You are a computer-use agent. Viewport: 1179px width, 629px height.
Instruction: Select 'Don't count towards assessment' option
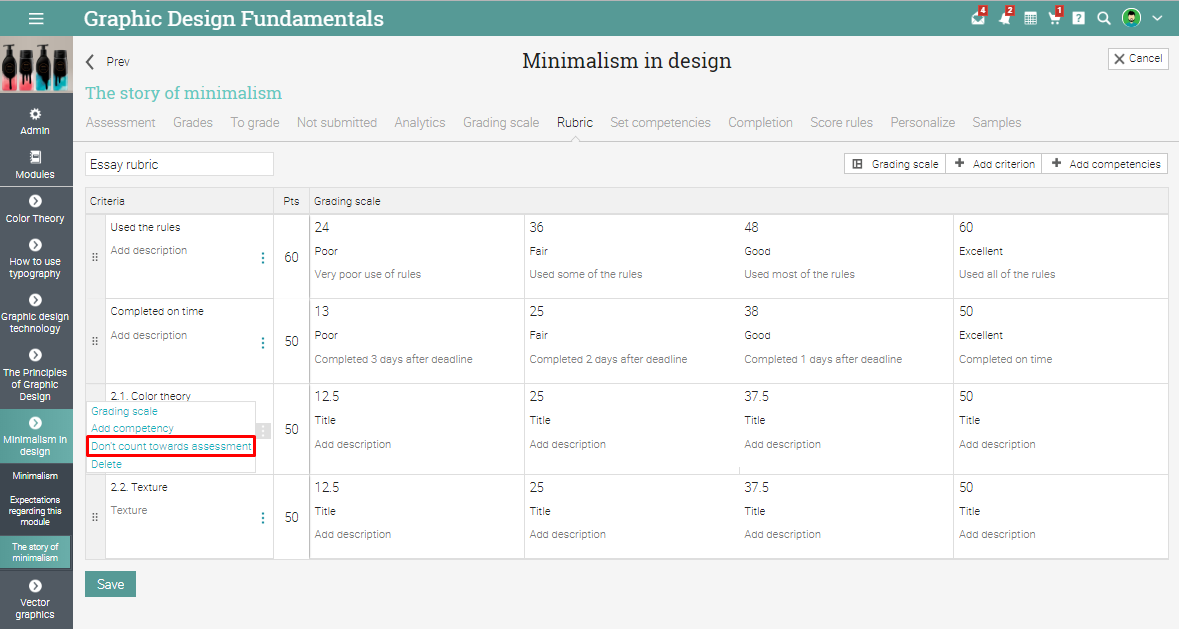(x=171, y=446)
